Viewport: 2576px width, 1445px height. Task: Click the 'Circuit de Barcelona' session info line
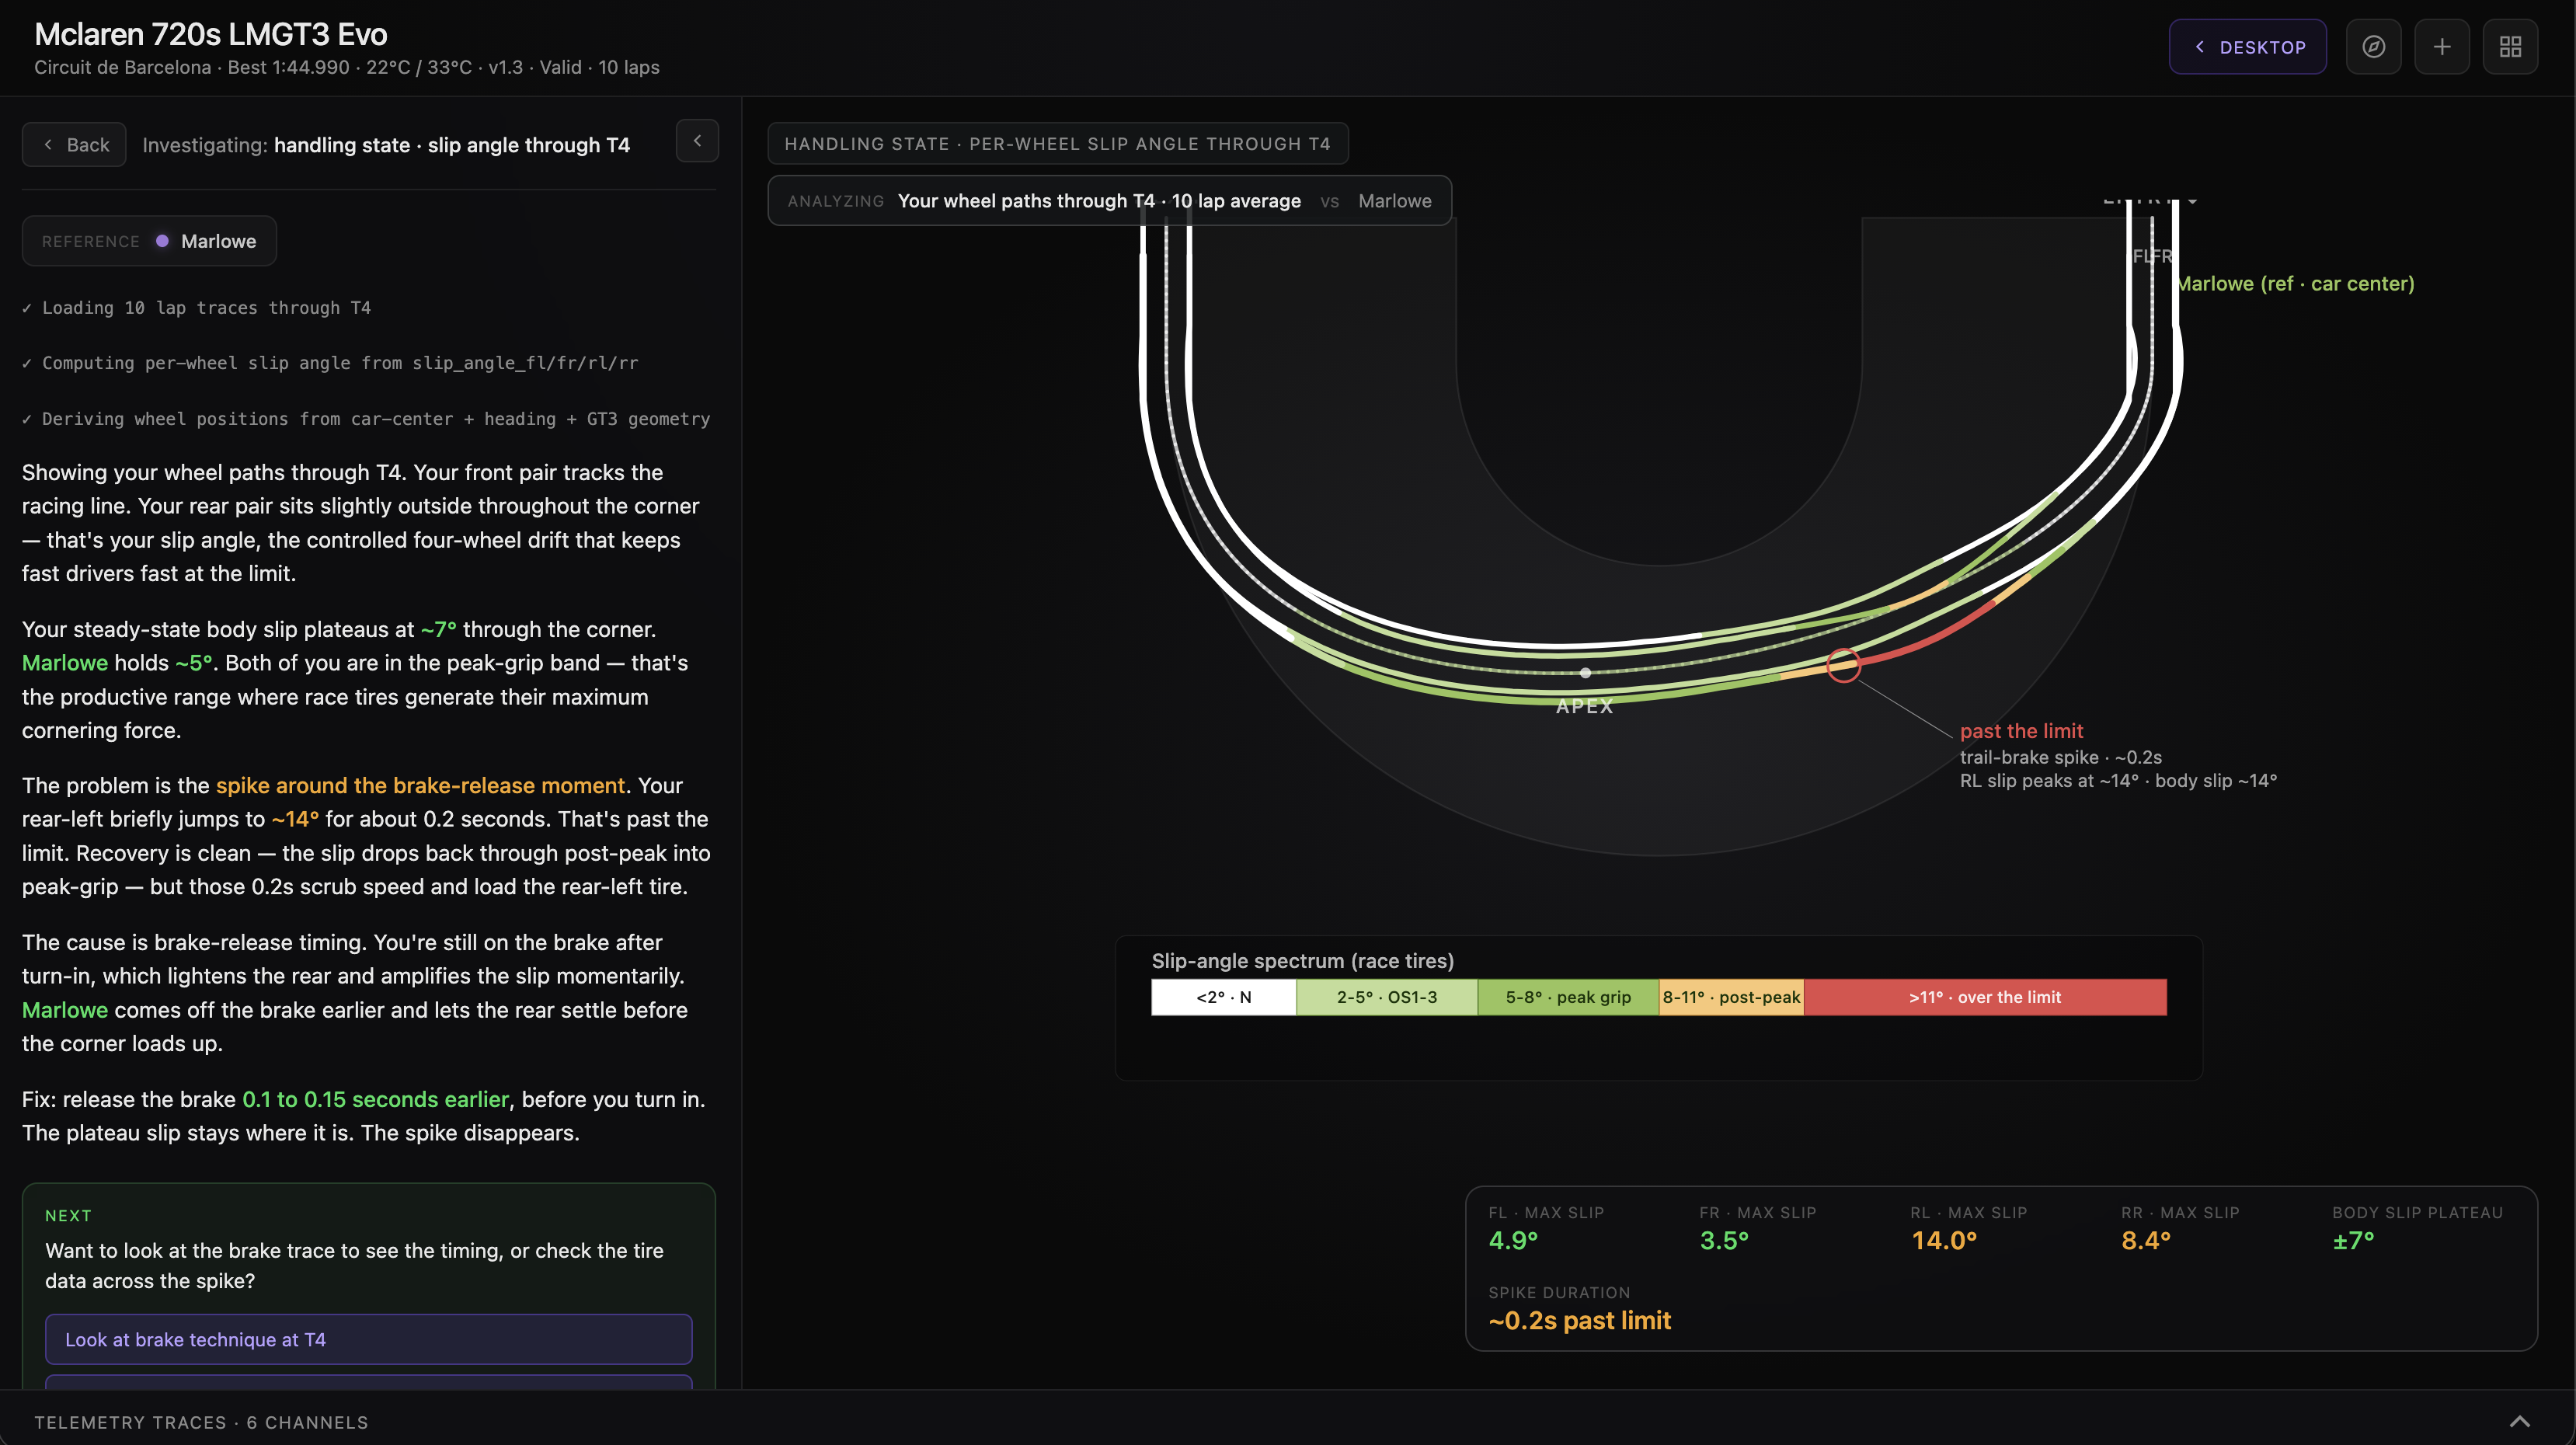pyautogui.click(x=347, y=67)
